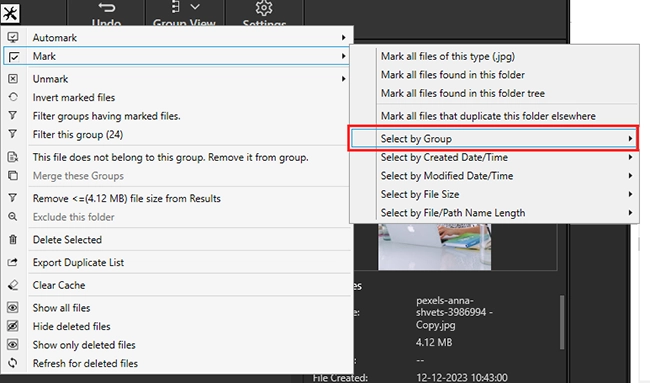Expand the Mark submenu arrow
Image resolution: width=650 pixels, height=383 pixels.
click(343, 56)
